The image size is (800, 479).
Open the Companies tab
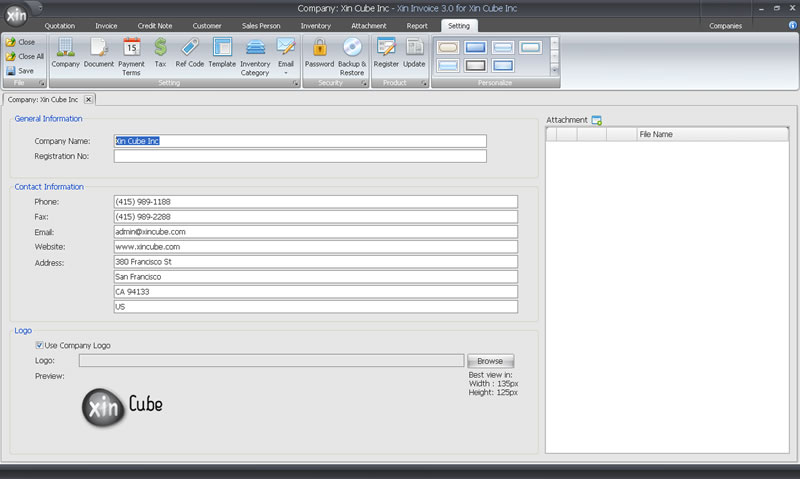pos(725,26)
